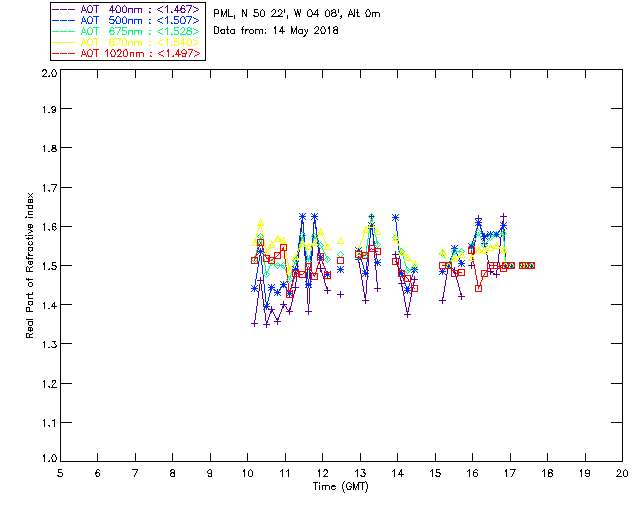Viewport: 640px width, 512px height.
Task: Click the 1.1 y-axis label
Action: point(49,423)
